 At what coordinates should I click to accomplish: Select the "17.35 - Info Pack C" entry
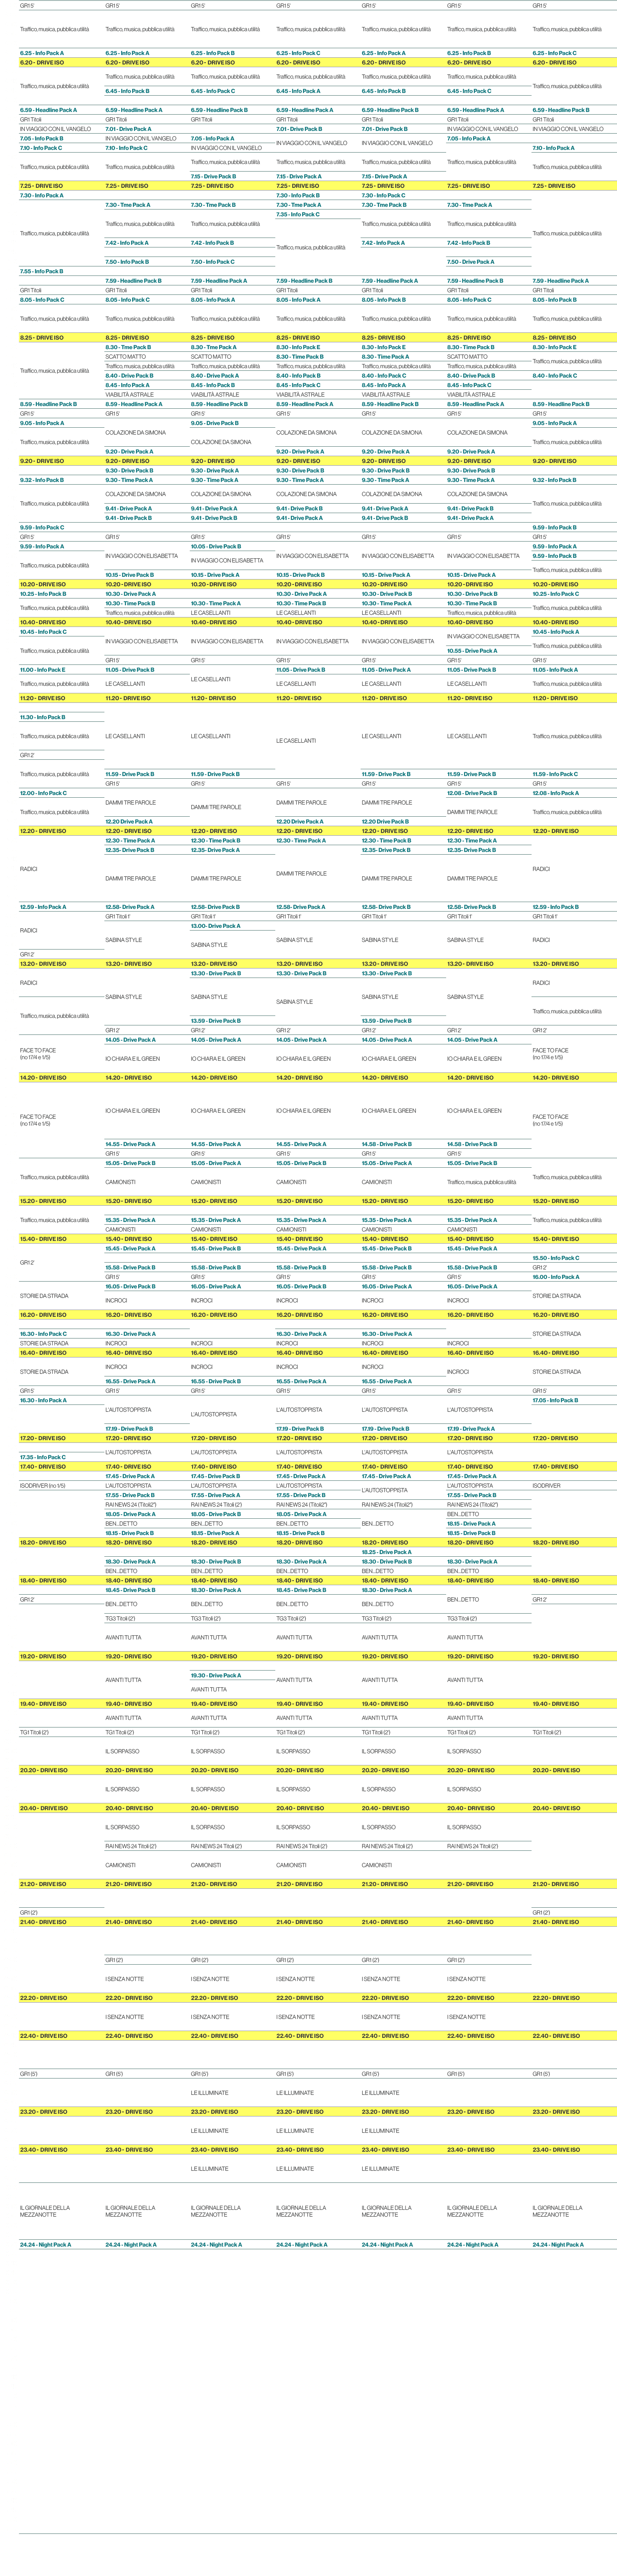click(43, 1457)
